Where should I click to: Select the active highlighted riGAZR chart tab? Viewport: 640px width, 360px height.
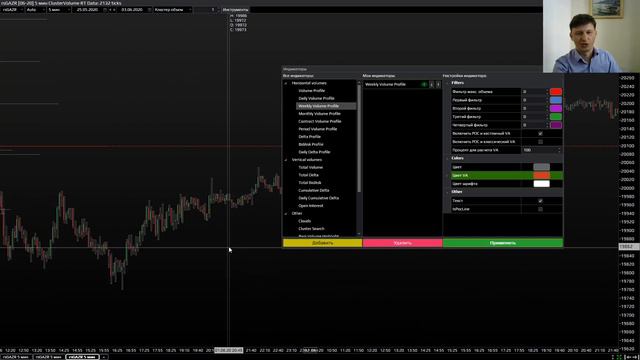(x=82, y=357)
